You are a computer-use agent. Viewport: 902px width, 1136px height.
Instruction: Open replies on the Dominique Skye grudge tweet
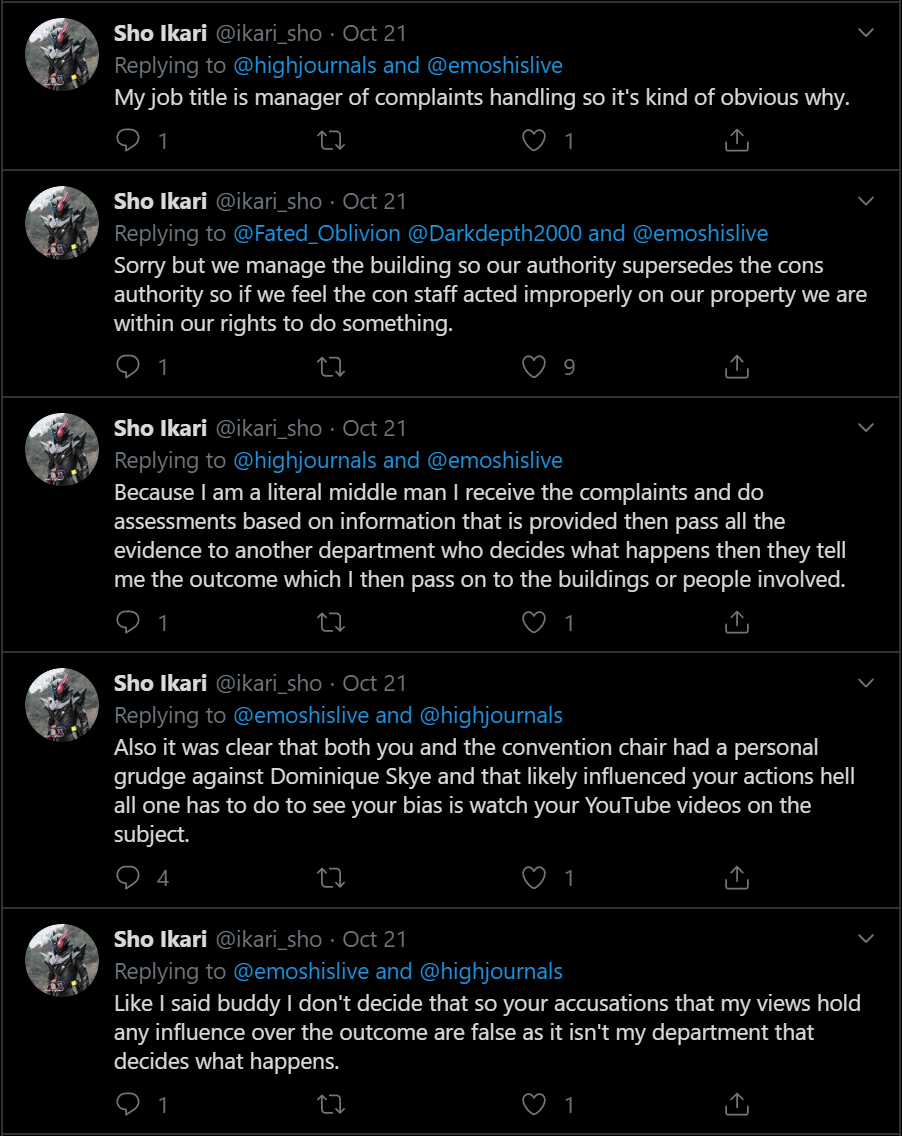pyautogui.click(x=128, y=877)
